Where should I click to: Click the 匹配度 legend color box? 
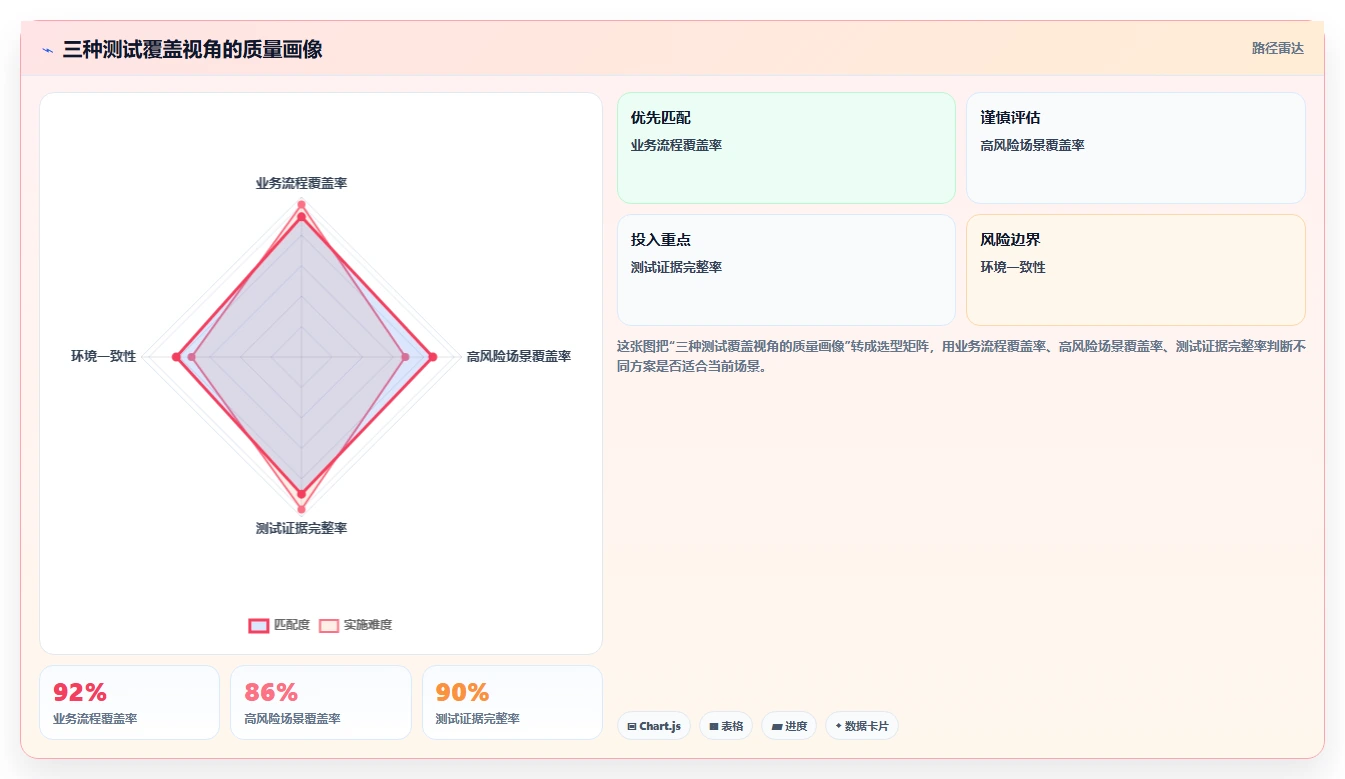[x=258, y=625]
